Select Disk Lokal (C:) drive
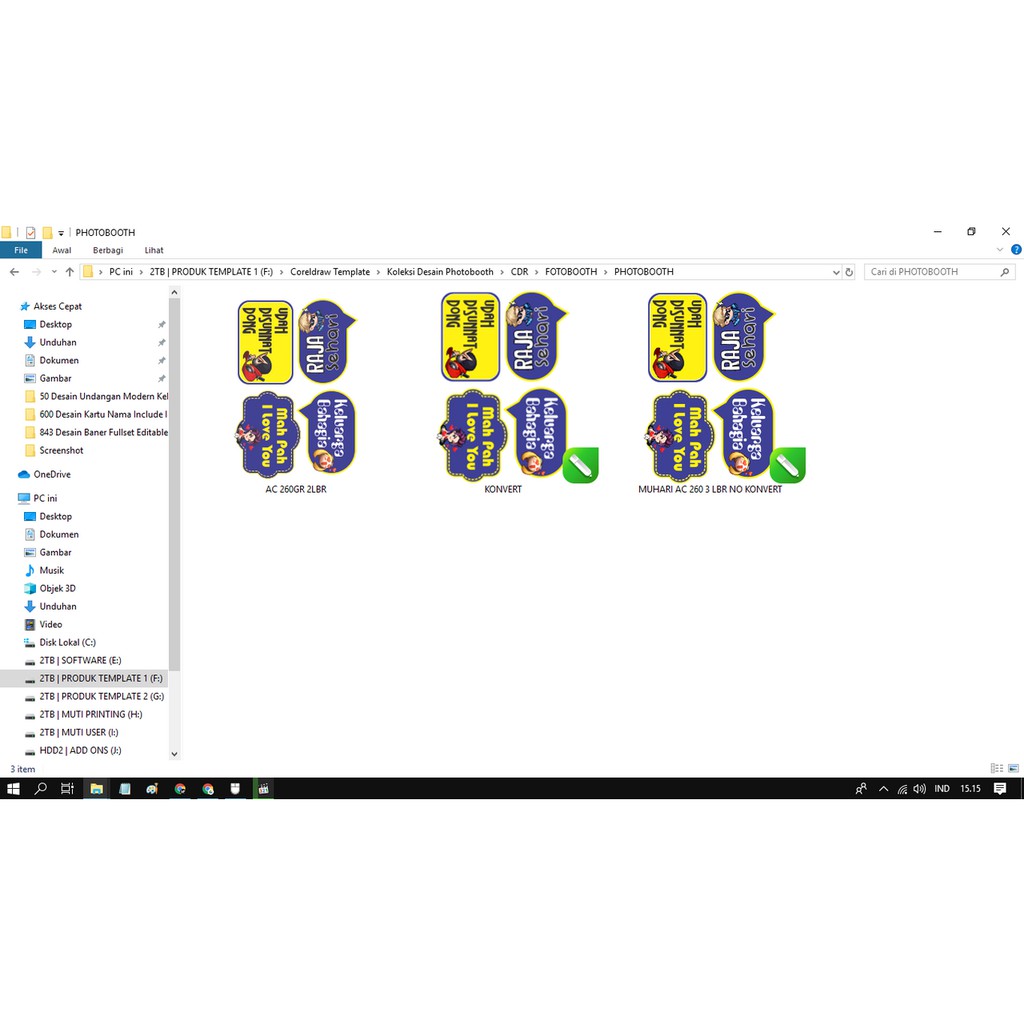The width and height of the screenshot is (1024, 1024). [x=60, y=643]
